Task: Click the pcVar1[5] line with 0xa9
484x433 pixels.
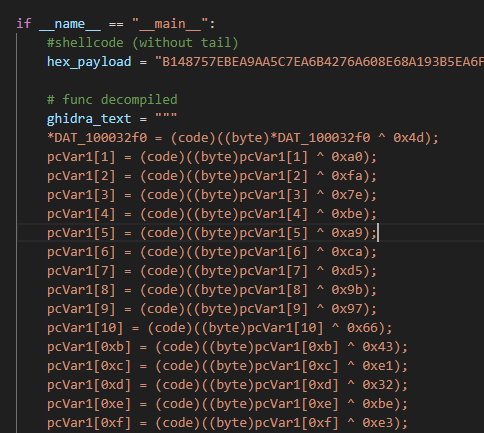Action: click(x=212, y=233)
